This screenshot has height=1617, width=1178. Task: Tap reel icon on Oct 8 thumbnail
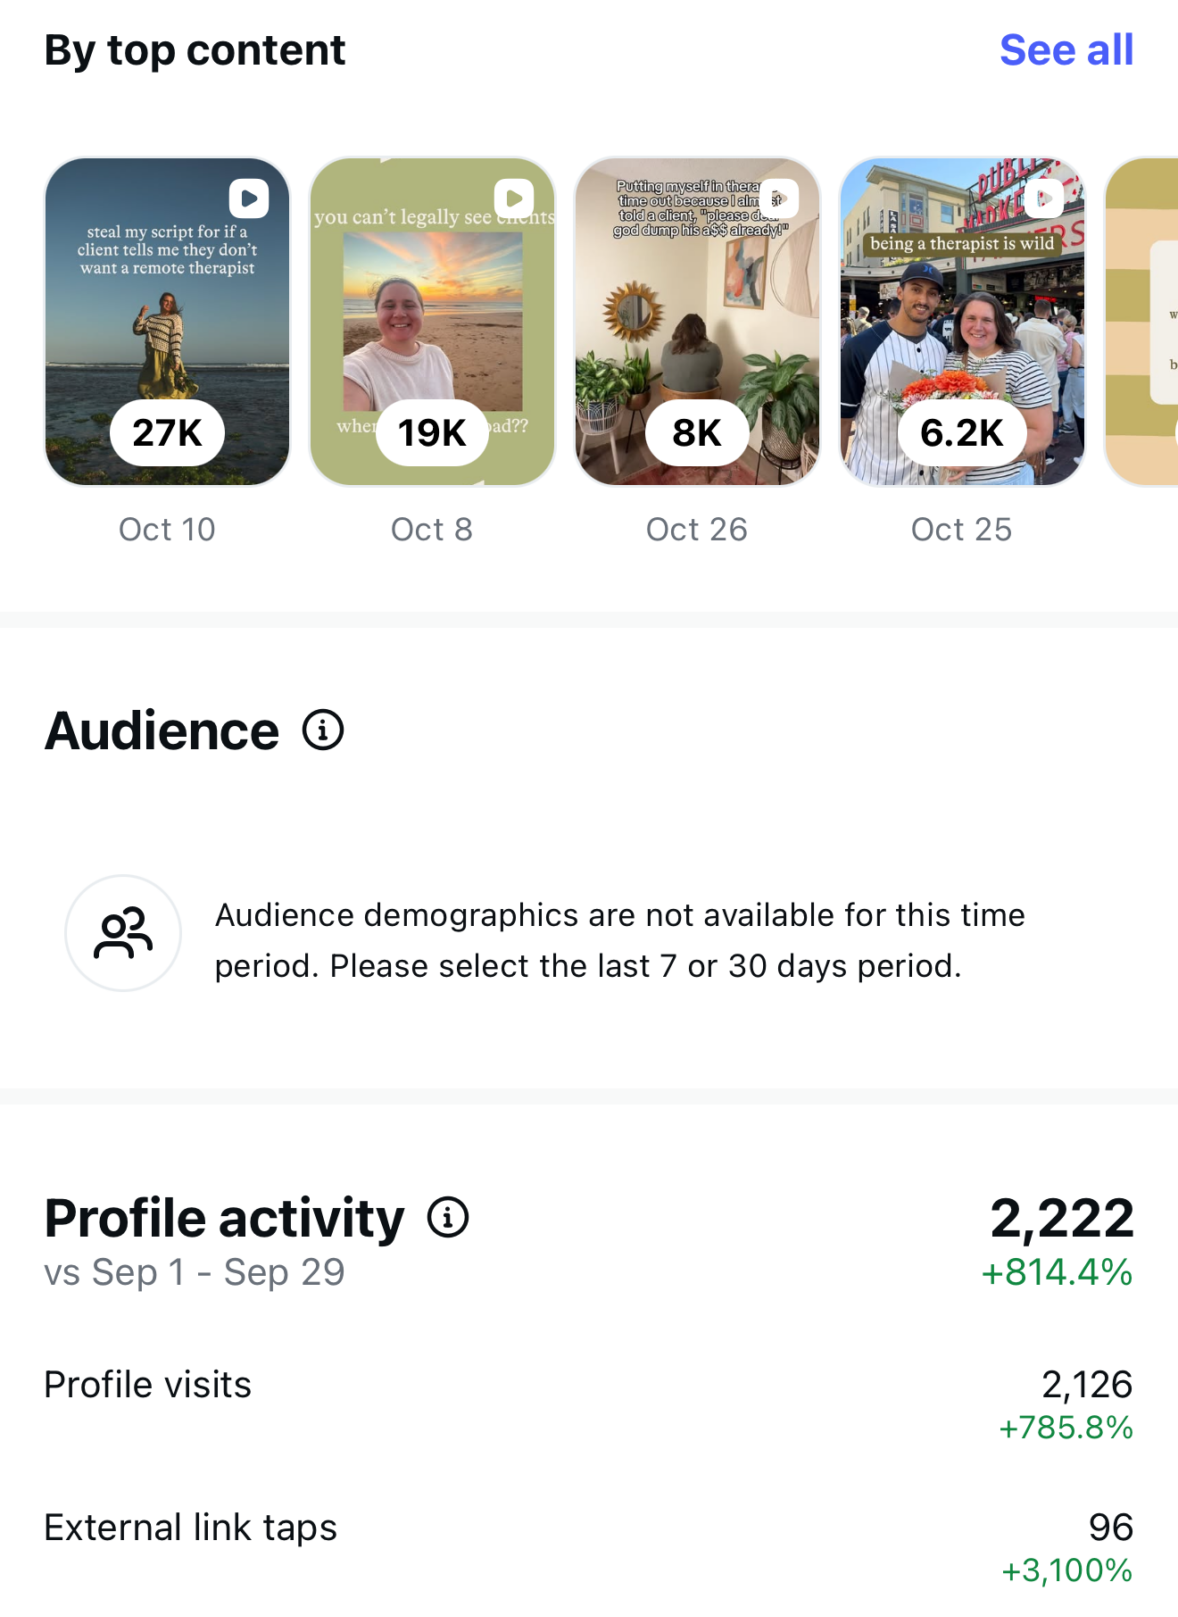(514, 198)
